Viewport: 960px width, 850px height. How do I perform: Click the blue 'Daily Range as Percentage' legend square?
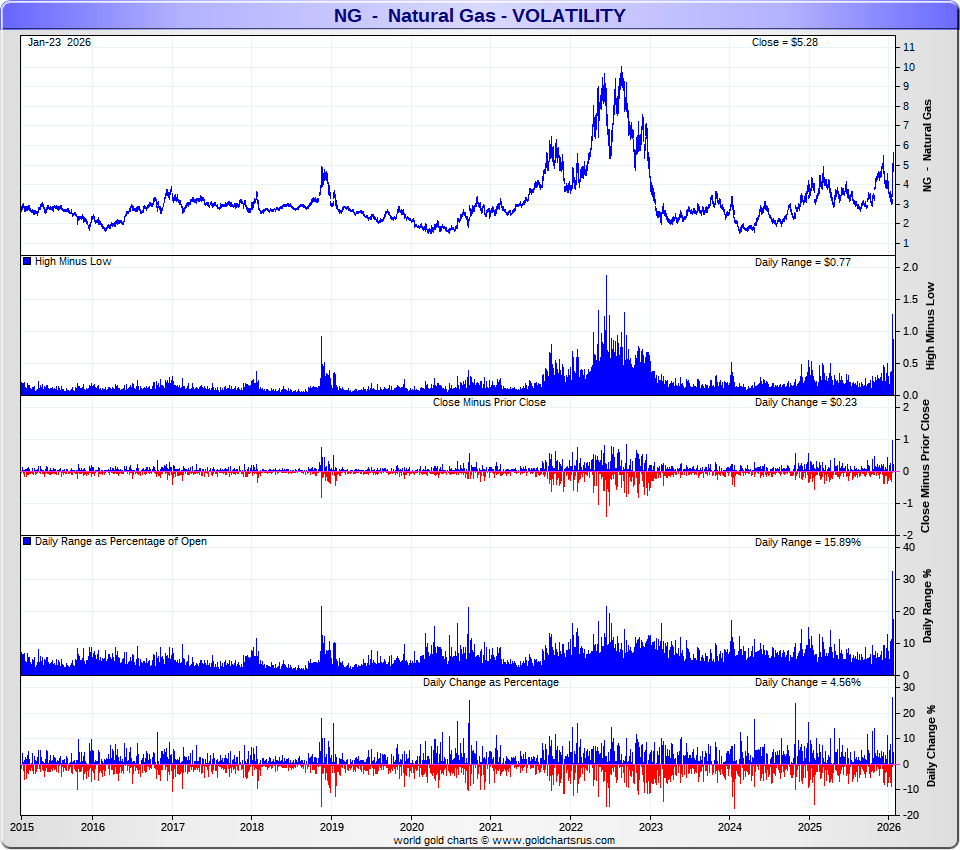point(27,541)
